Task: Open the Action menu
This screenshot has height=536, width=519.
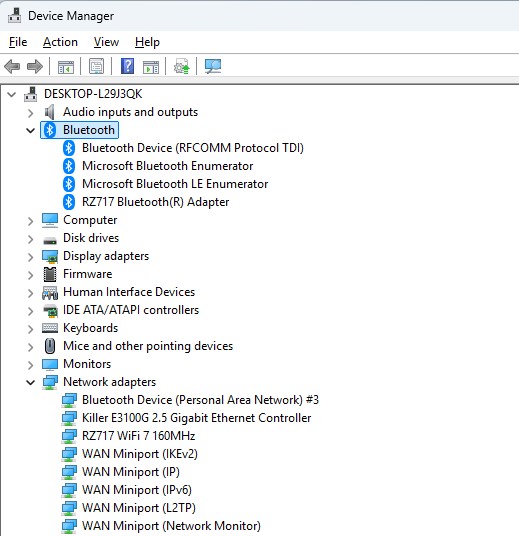Action: click(60, 42)
